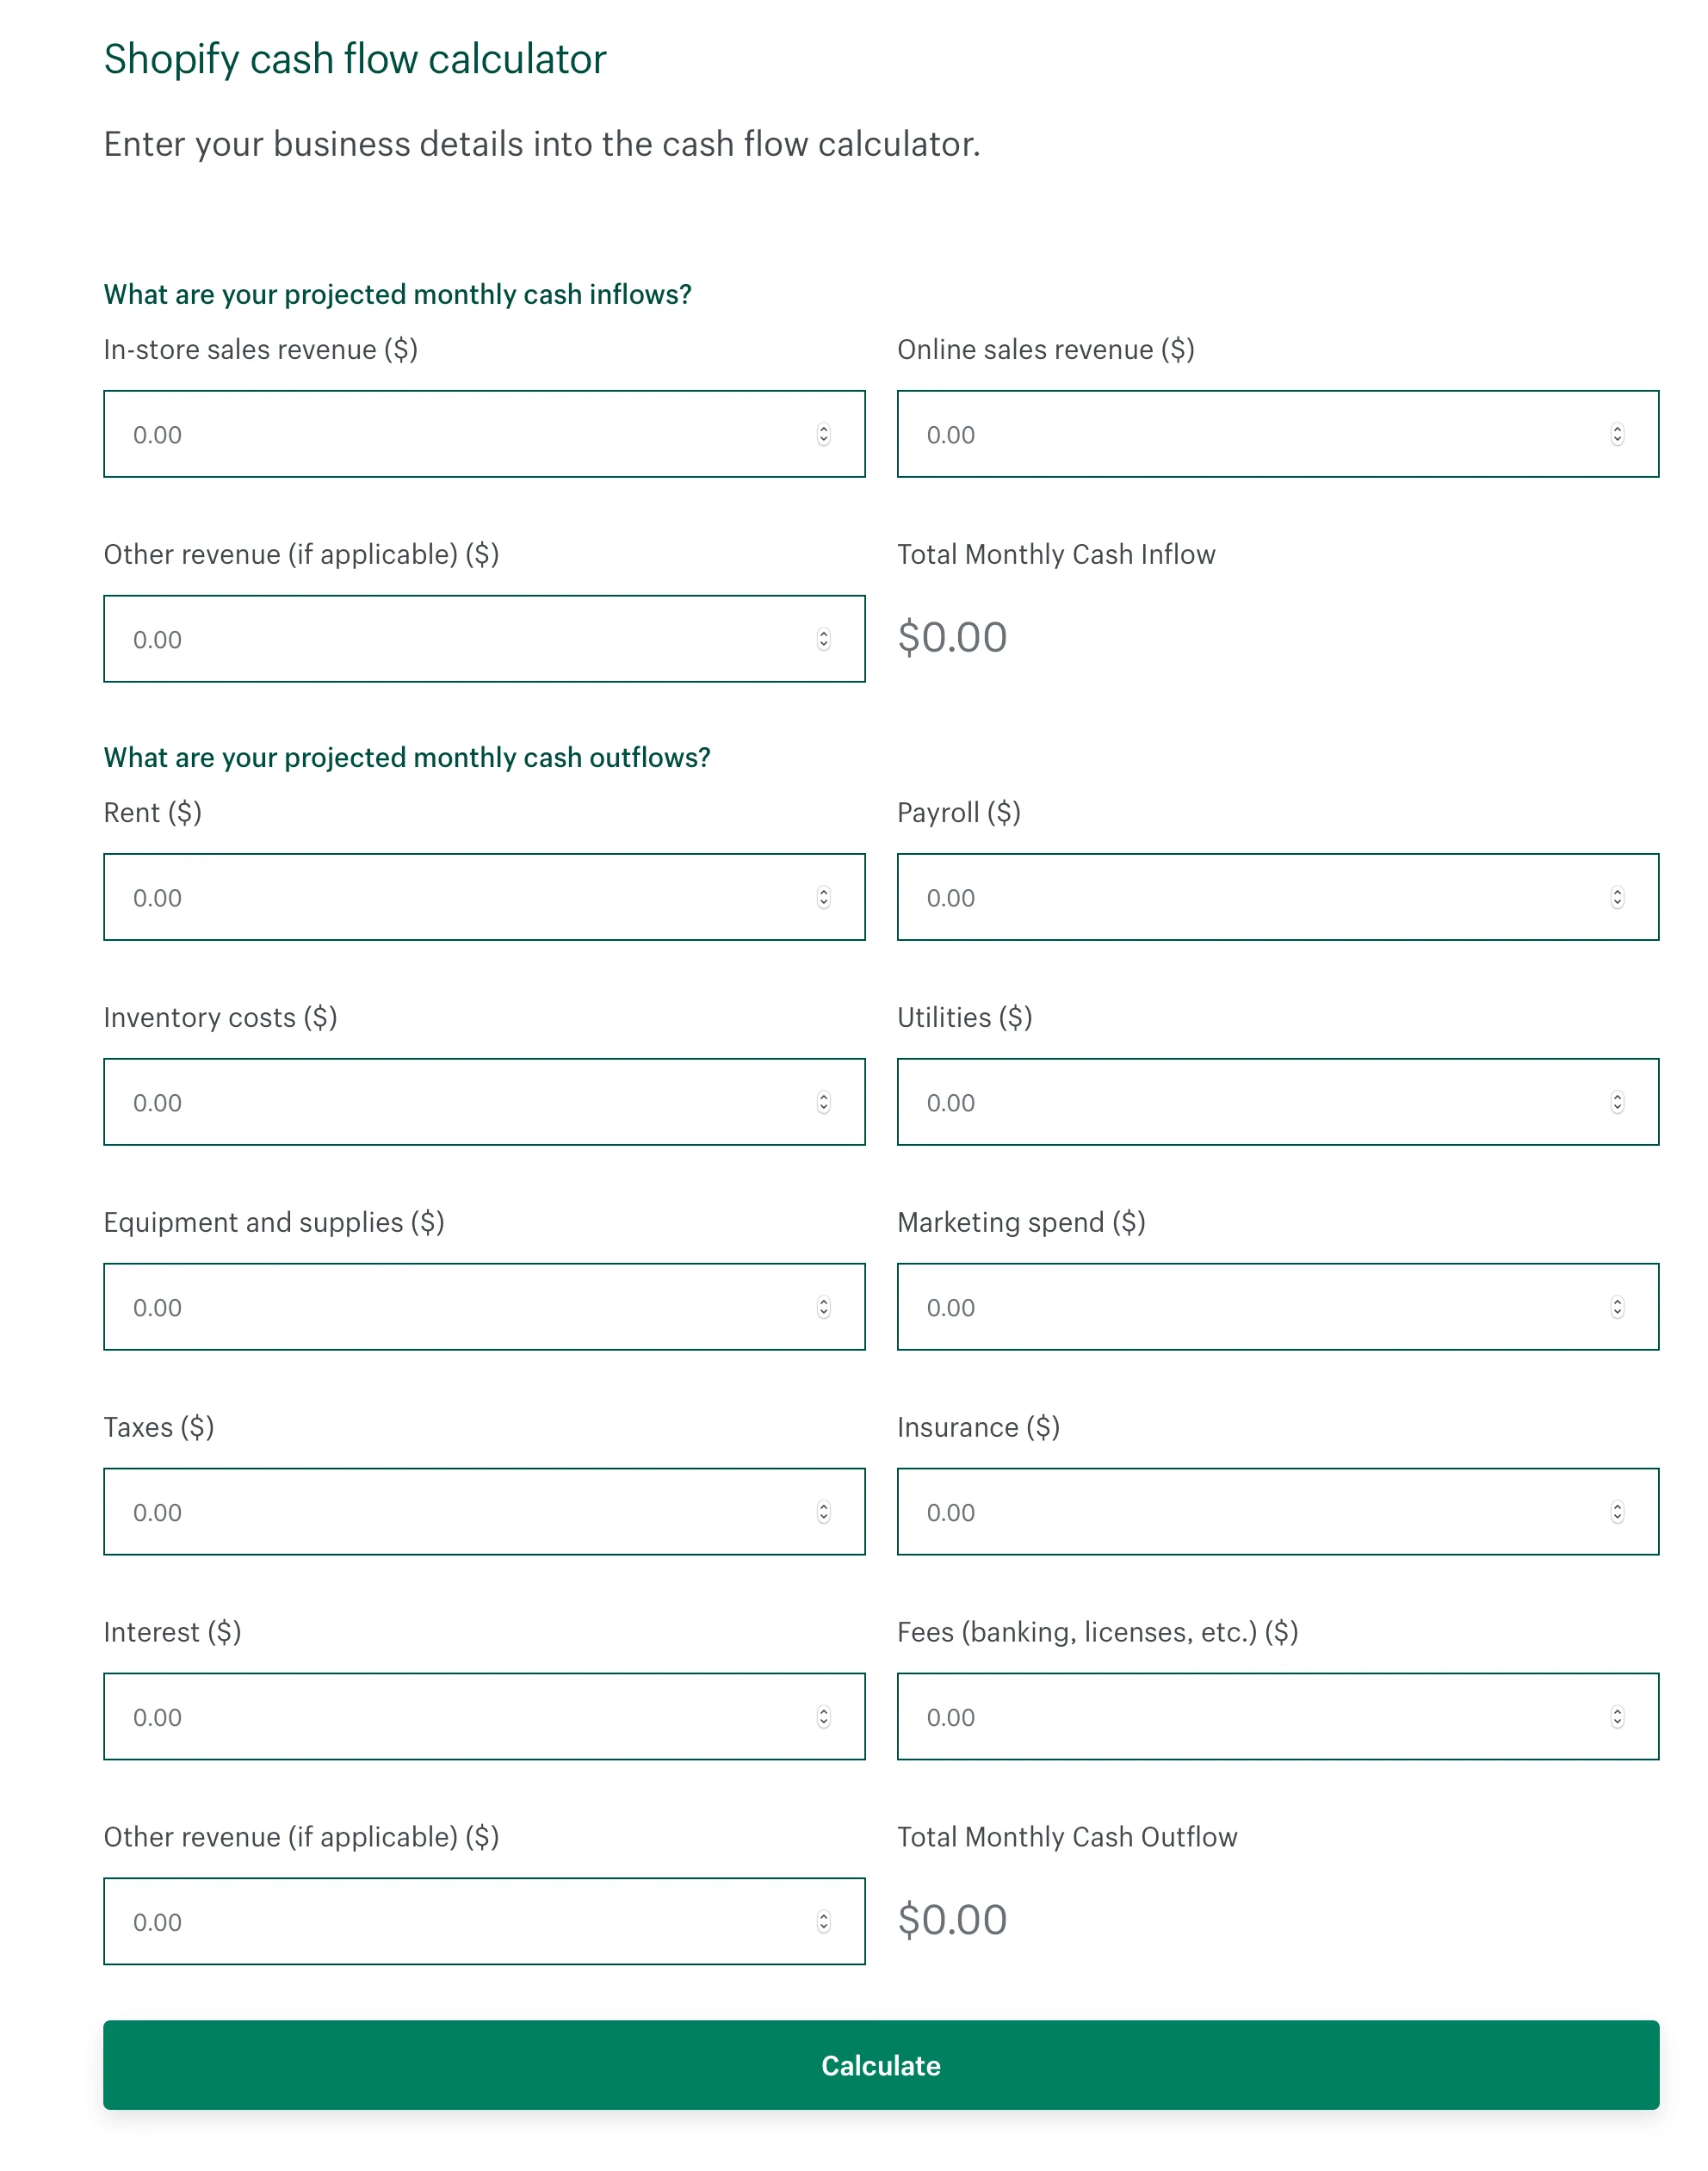The height and width of the screenshot is (2171, 1708).
Task: Select the bottom Other revenue outflow input
Action: pyautogui.click(x=450, y=1921)
